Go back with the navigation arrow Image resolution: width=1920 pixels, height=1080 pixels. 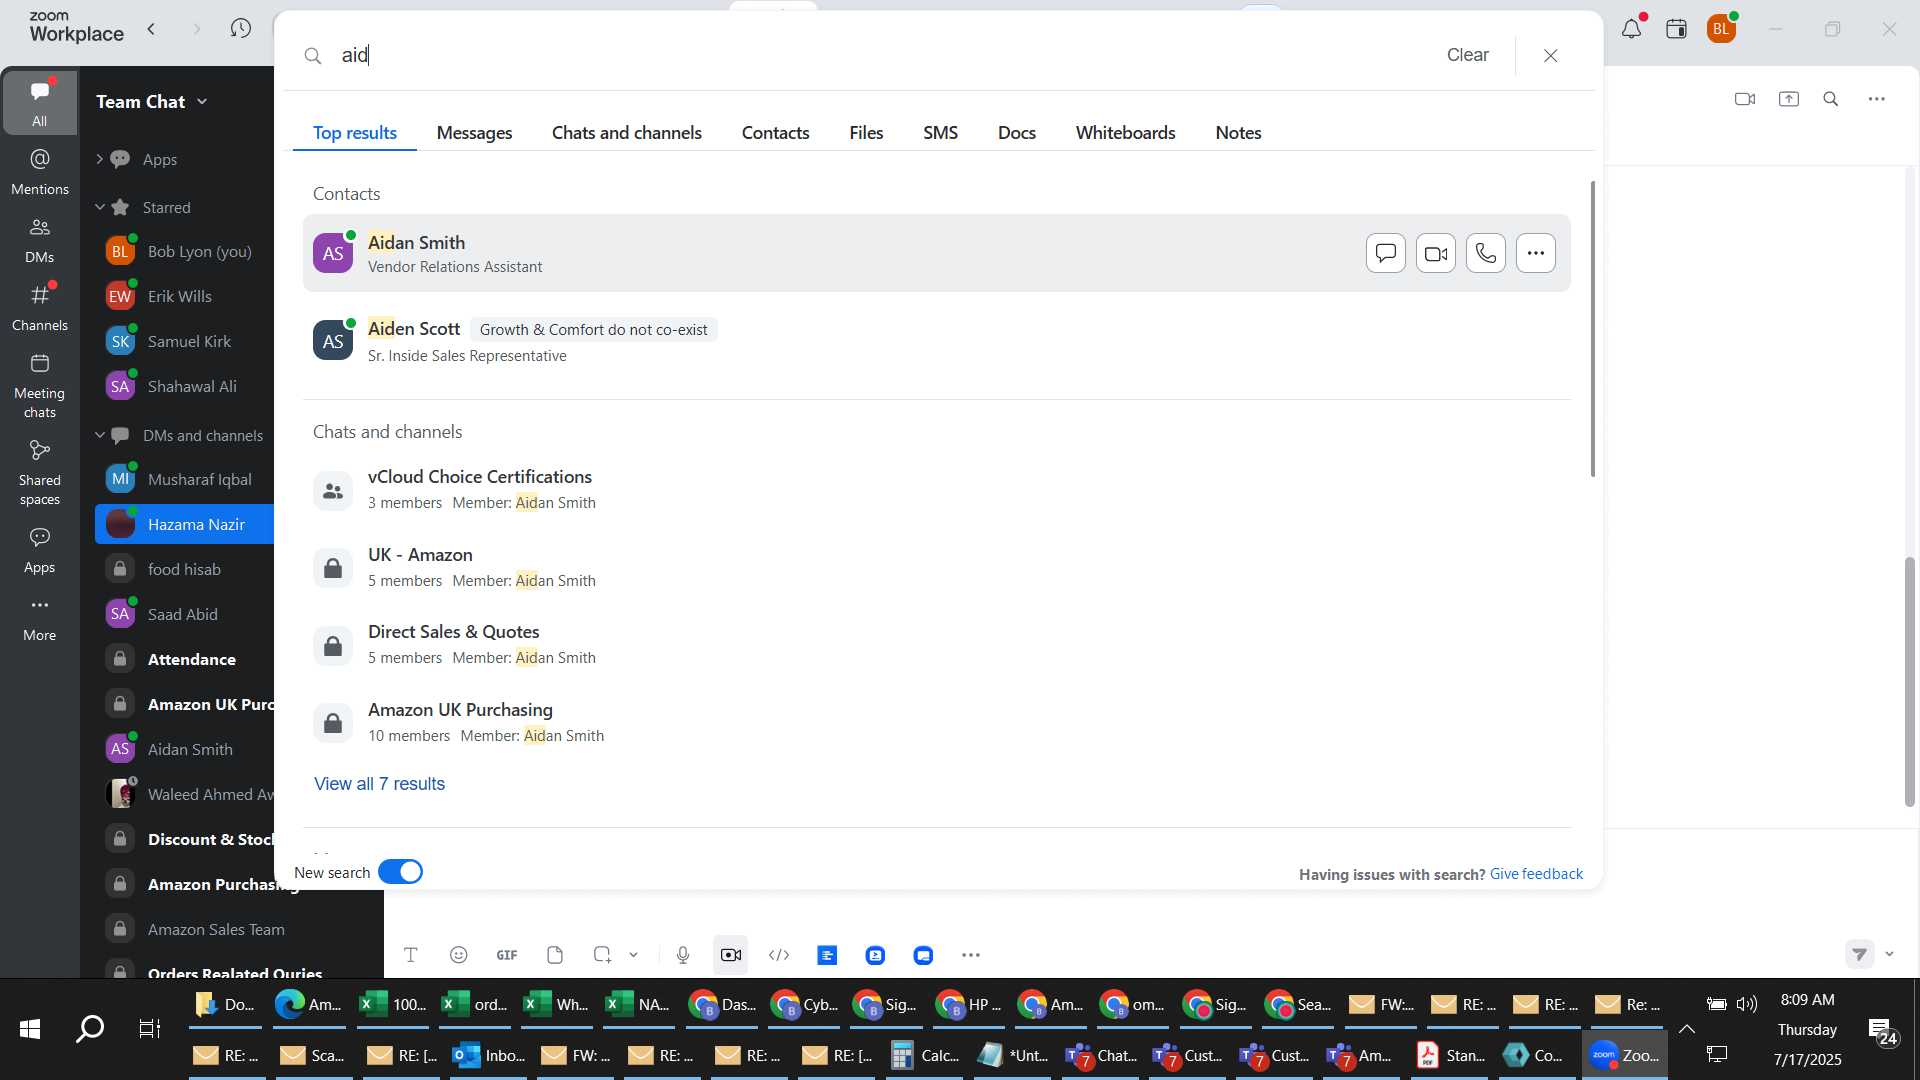tap(151, 29)
